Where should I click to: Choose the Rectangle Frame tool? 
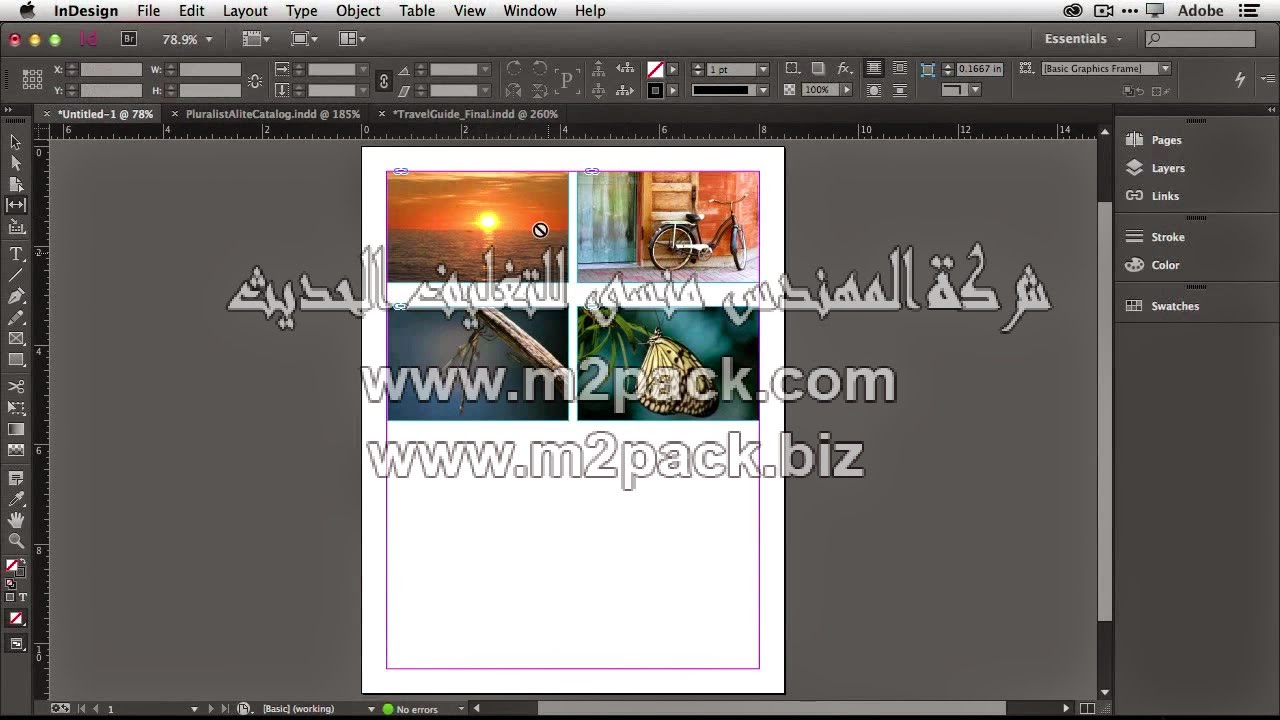(x=15, y=339)
